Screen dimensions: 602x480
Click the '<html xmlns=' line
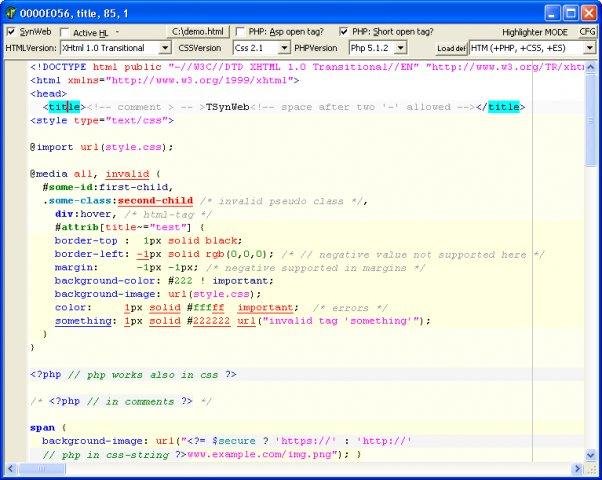(165, 80)
